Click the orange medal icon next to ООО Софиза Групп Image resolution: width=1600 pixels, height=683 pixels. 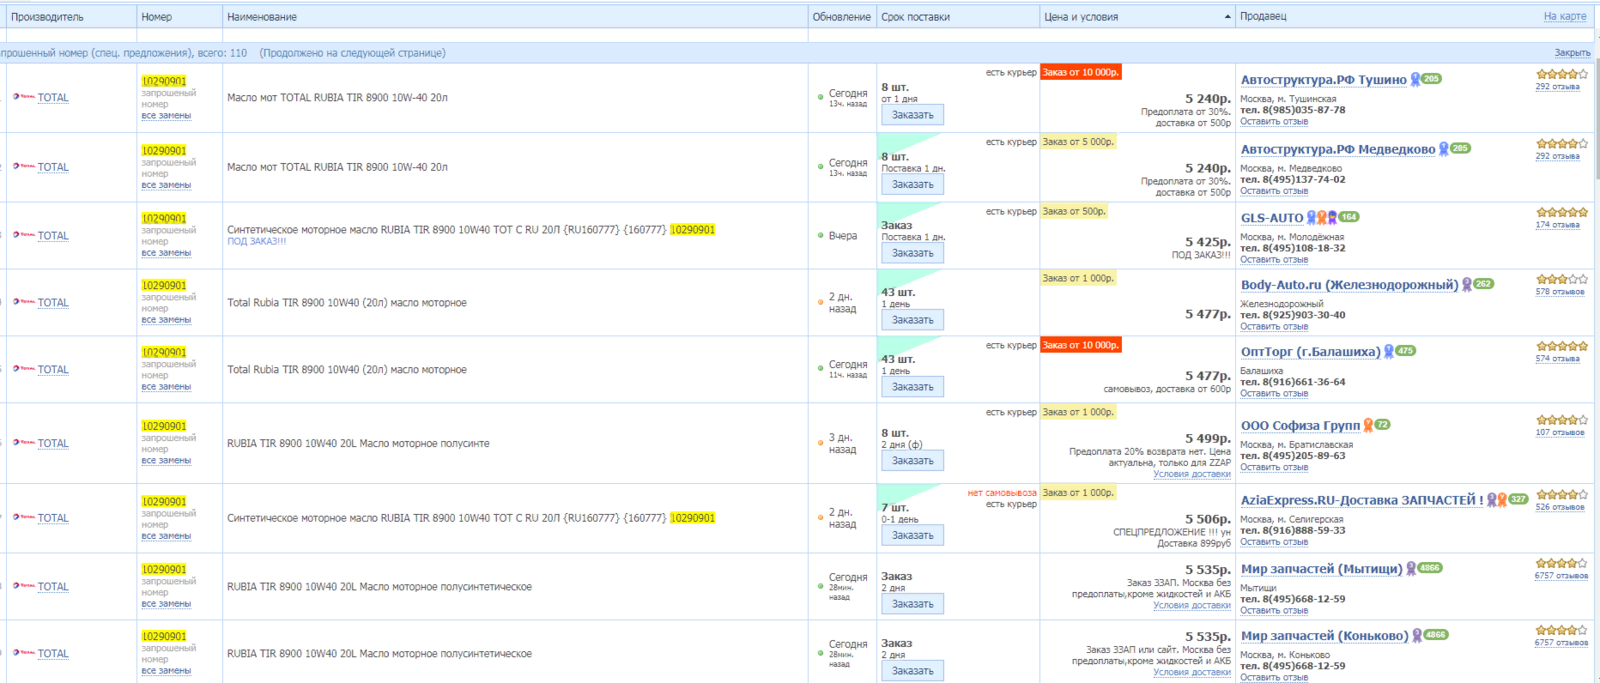click(x=1368, y=425)
